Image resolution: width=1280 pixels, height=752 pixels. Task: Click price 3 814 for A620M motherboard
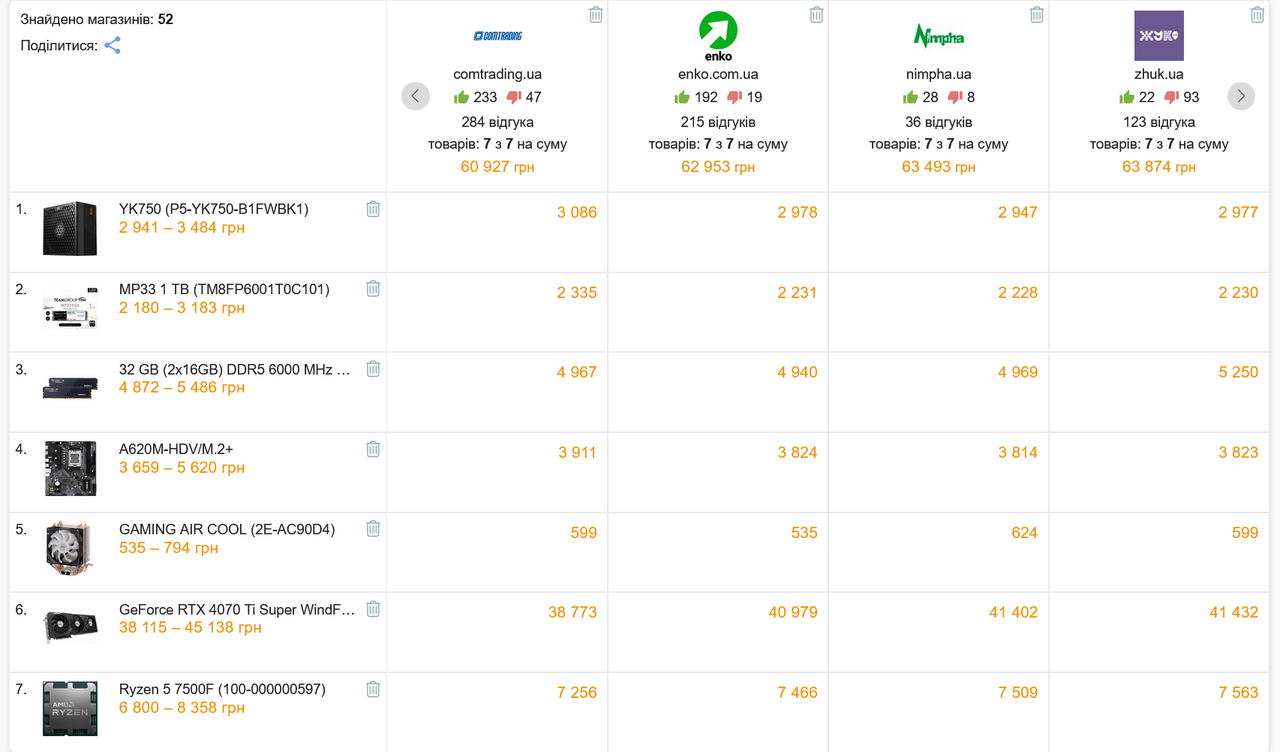[x=1018, y=452]
